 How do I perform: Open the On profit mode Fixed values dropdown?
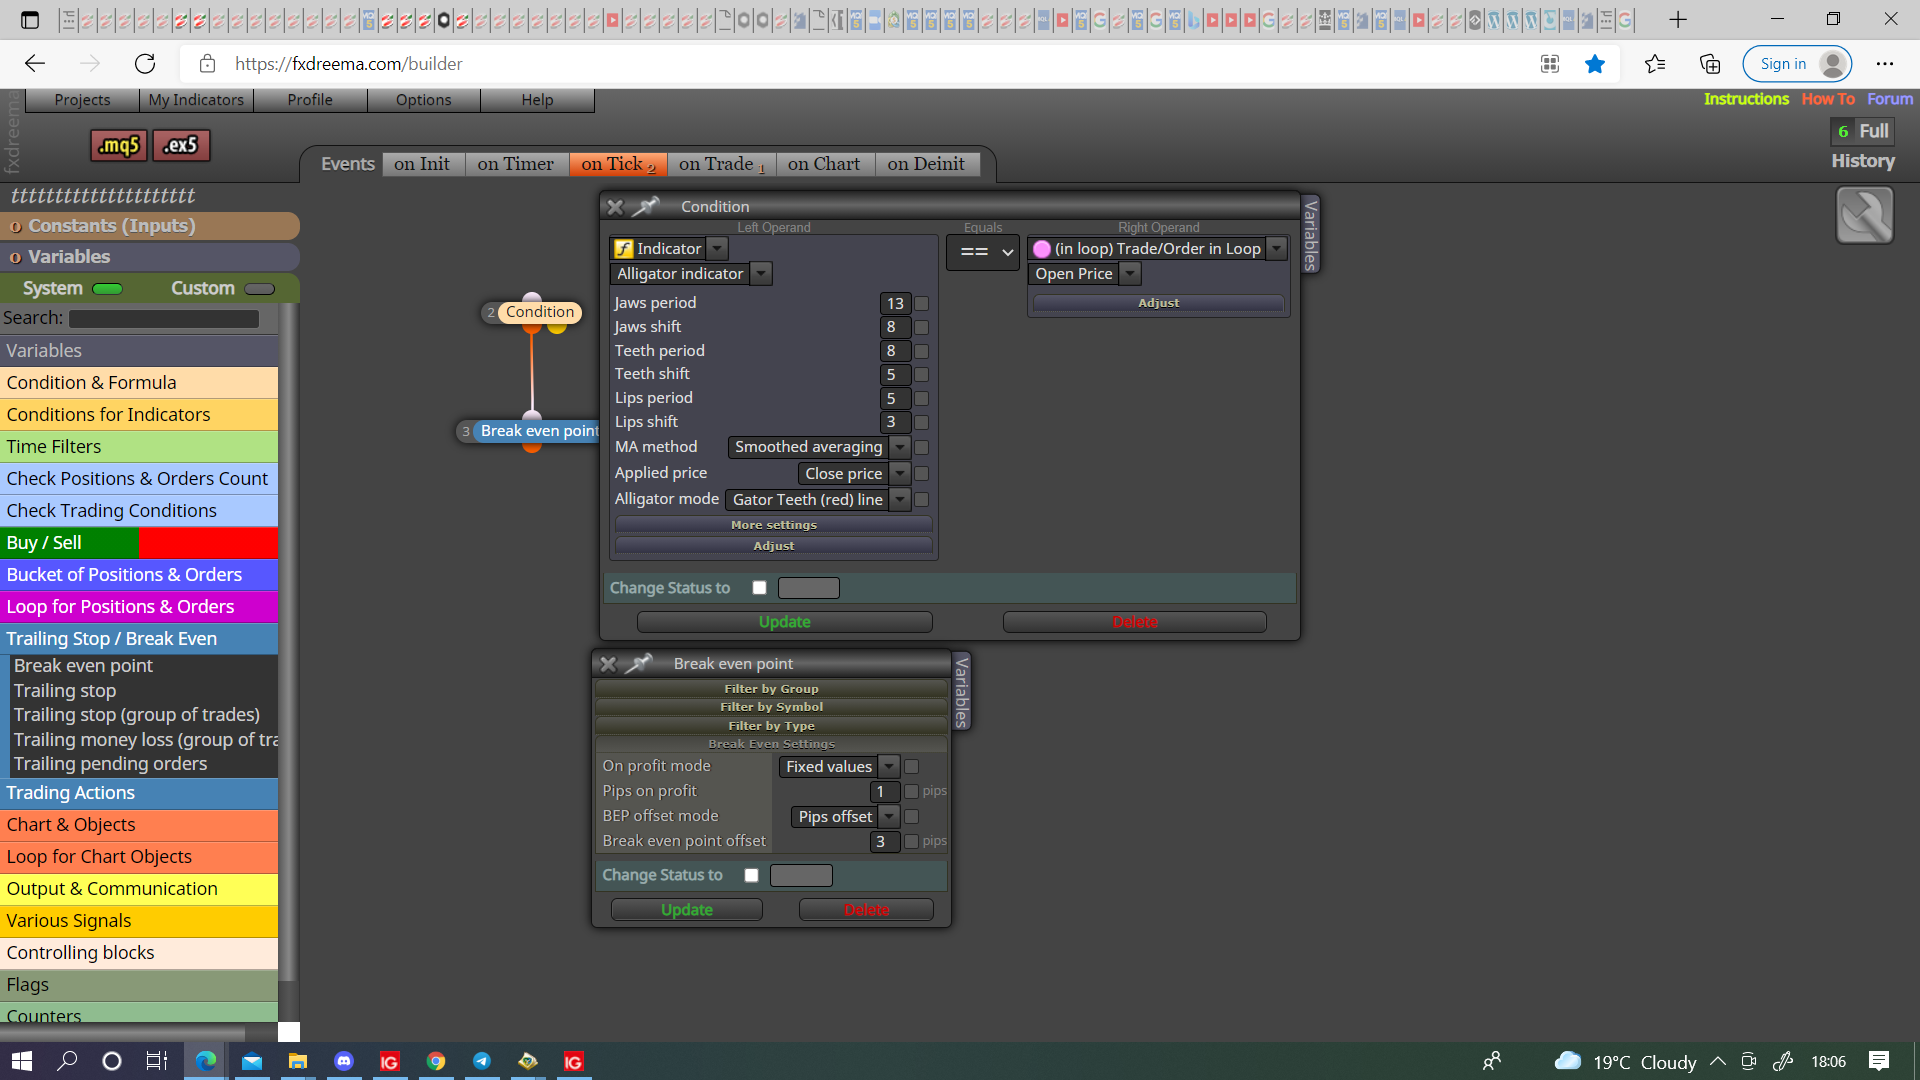tap(889, 766)
